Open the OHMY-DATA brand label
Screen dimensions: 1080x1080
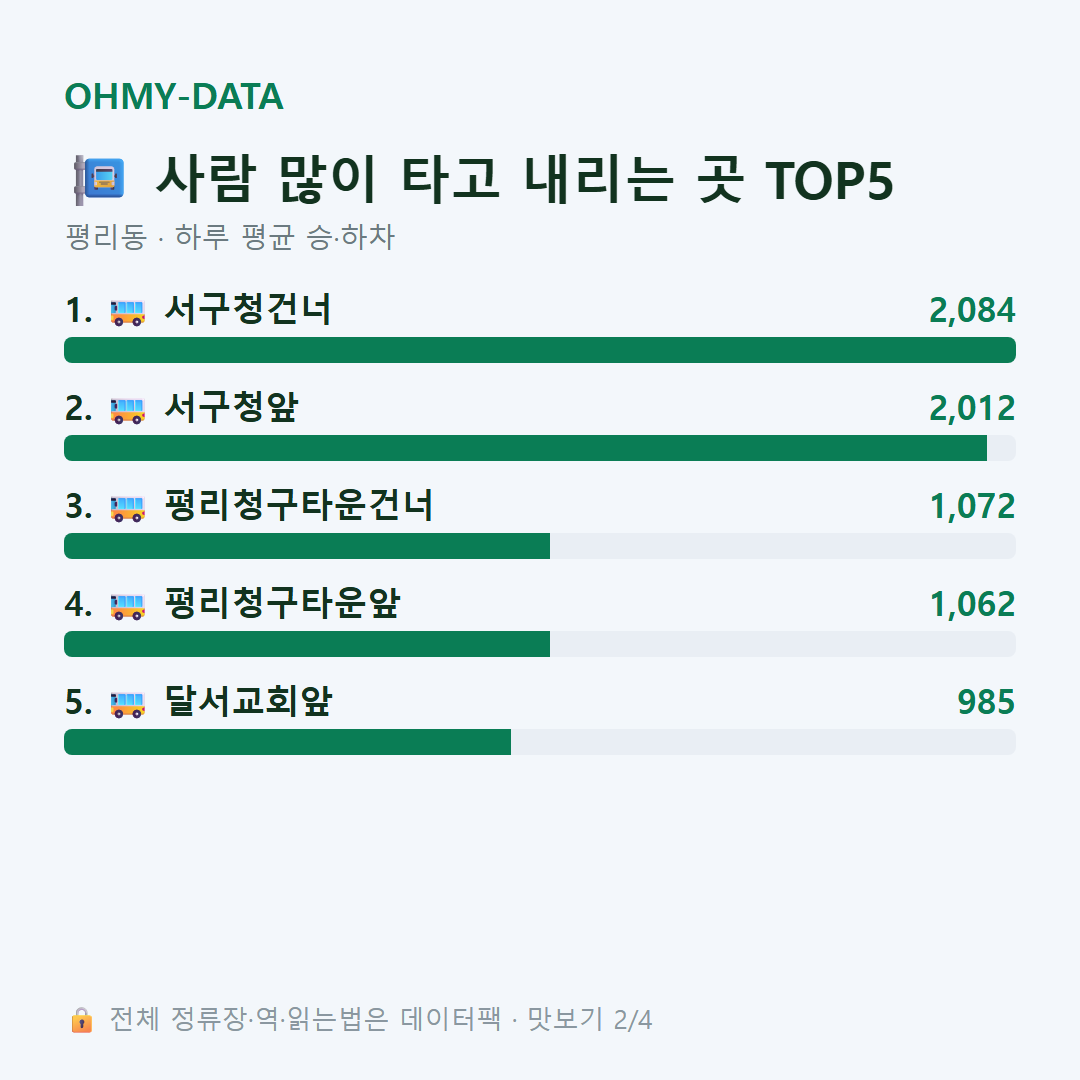pyautogui.click(x=174, y=96)
